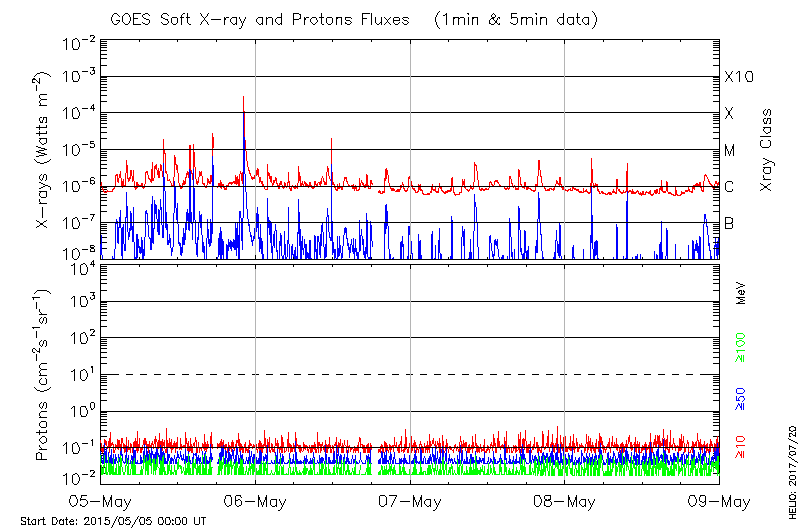Click the tallest red X-ray flare peak
Viewport: 800px width, 530px height.
click(x=243, y=99)
